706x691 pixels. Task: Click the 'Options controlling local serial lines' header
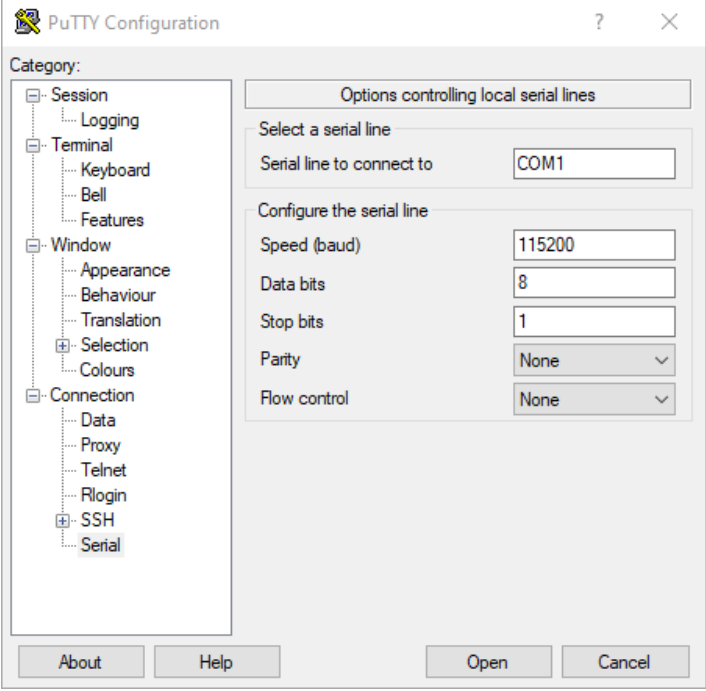coord(468,95)
